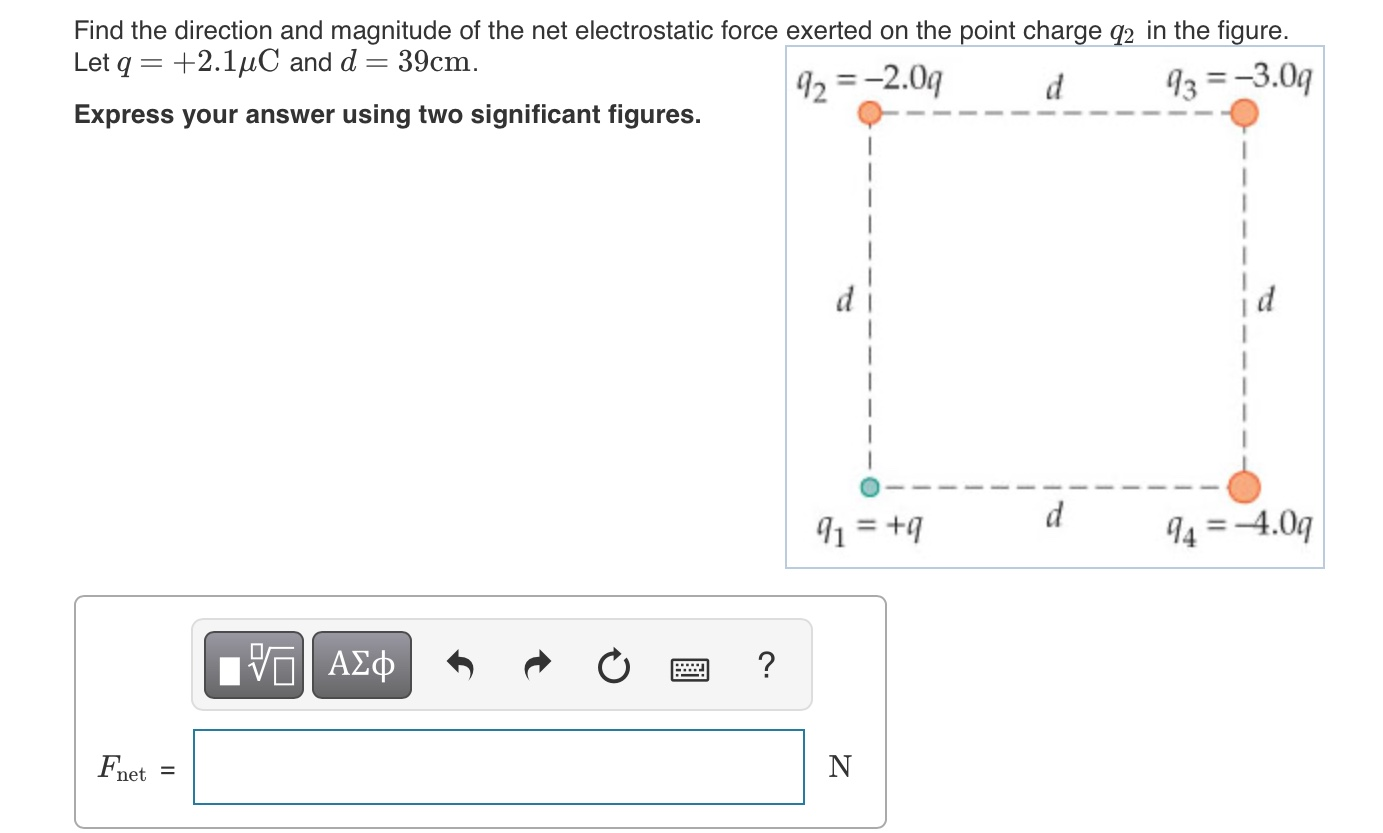Click the Fnet label beside the field
The image size is (1383, 833).
tap(128, 767)
